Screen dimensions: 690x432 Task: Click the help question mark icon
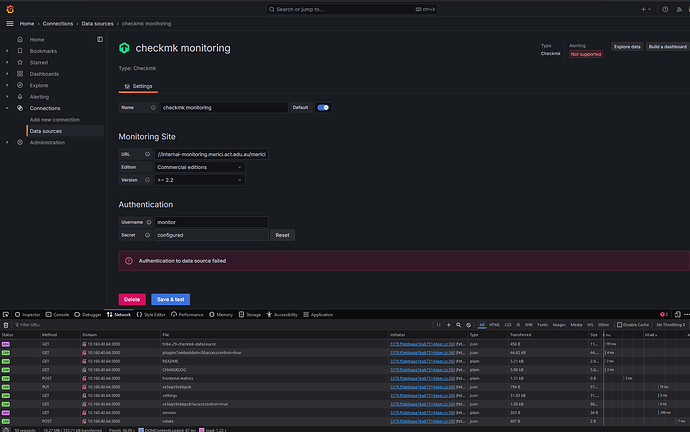pos(665,9)
